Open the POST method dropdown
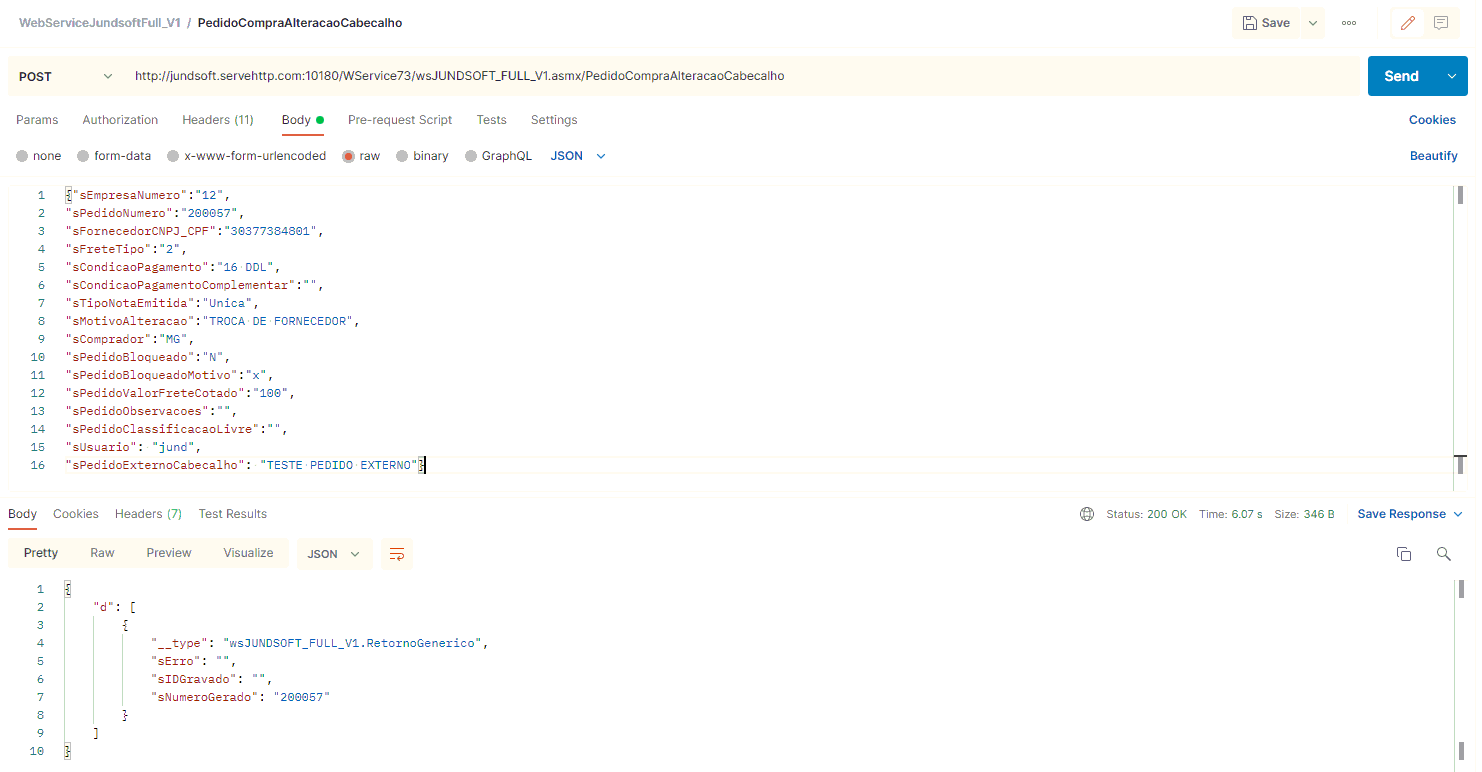 [x=65, y=76]
